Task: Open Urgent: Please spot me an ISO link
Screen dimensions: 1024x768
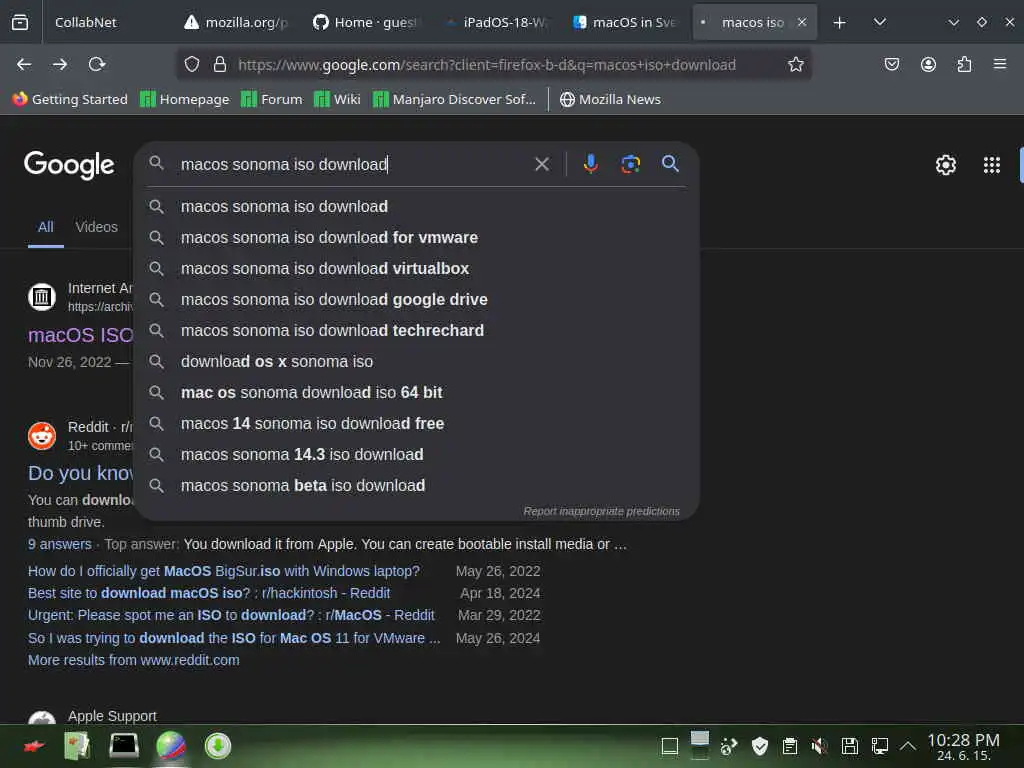Action: [x=231, y=615]
